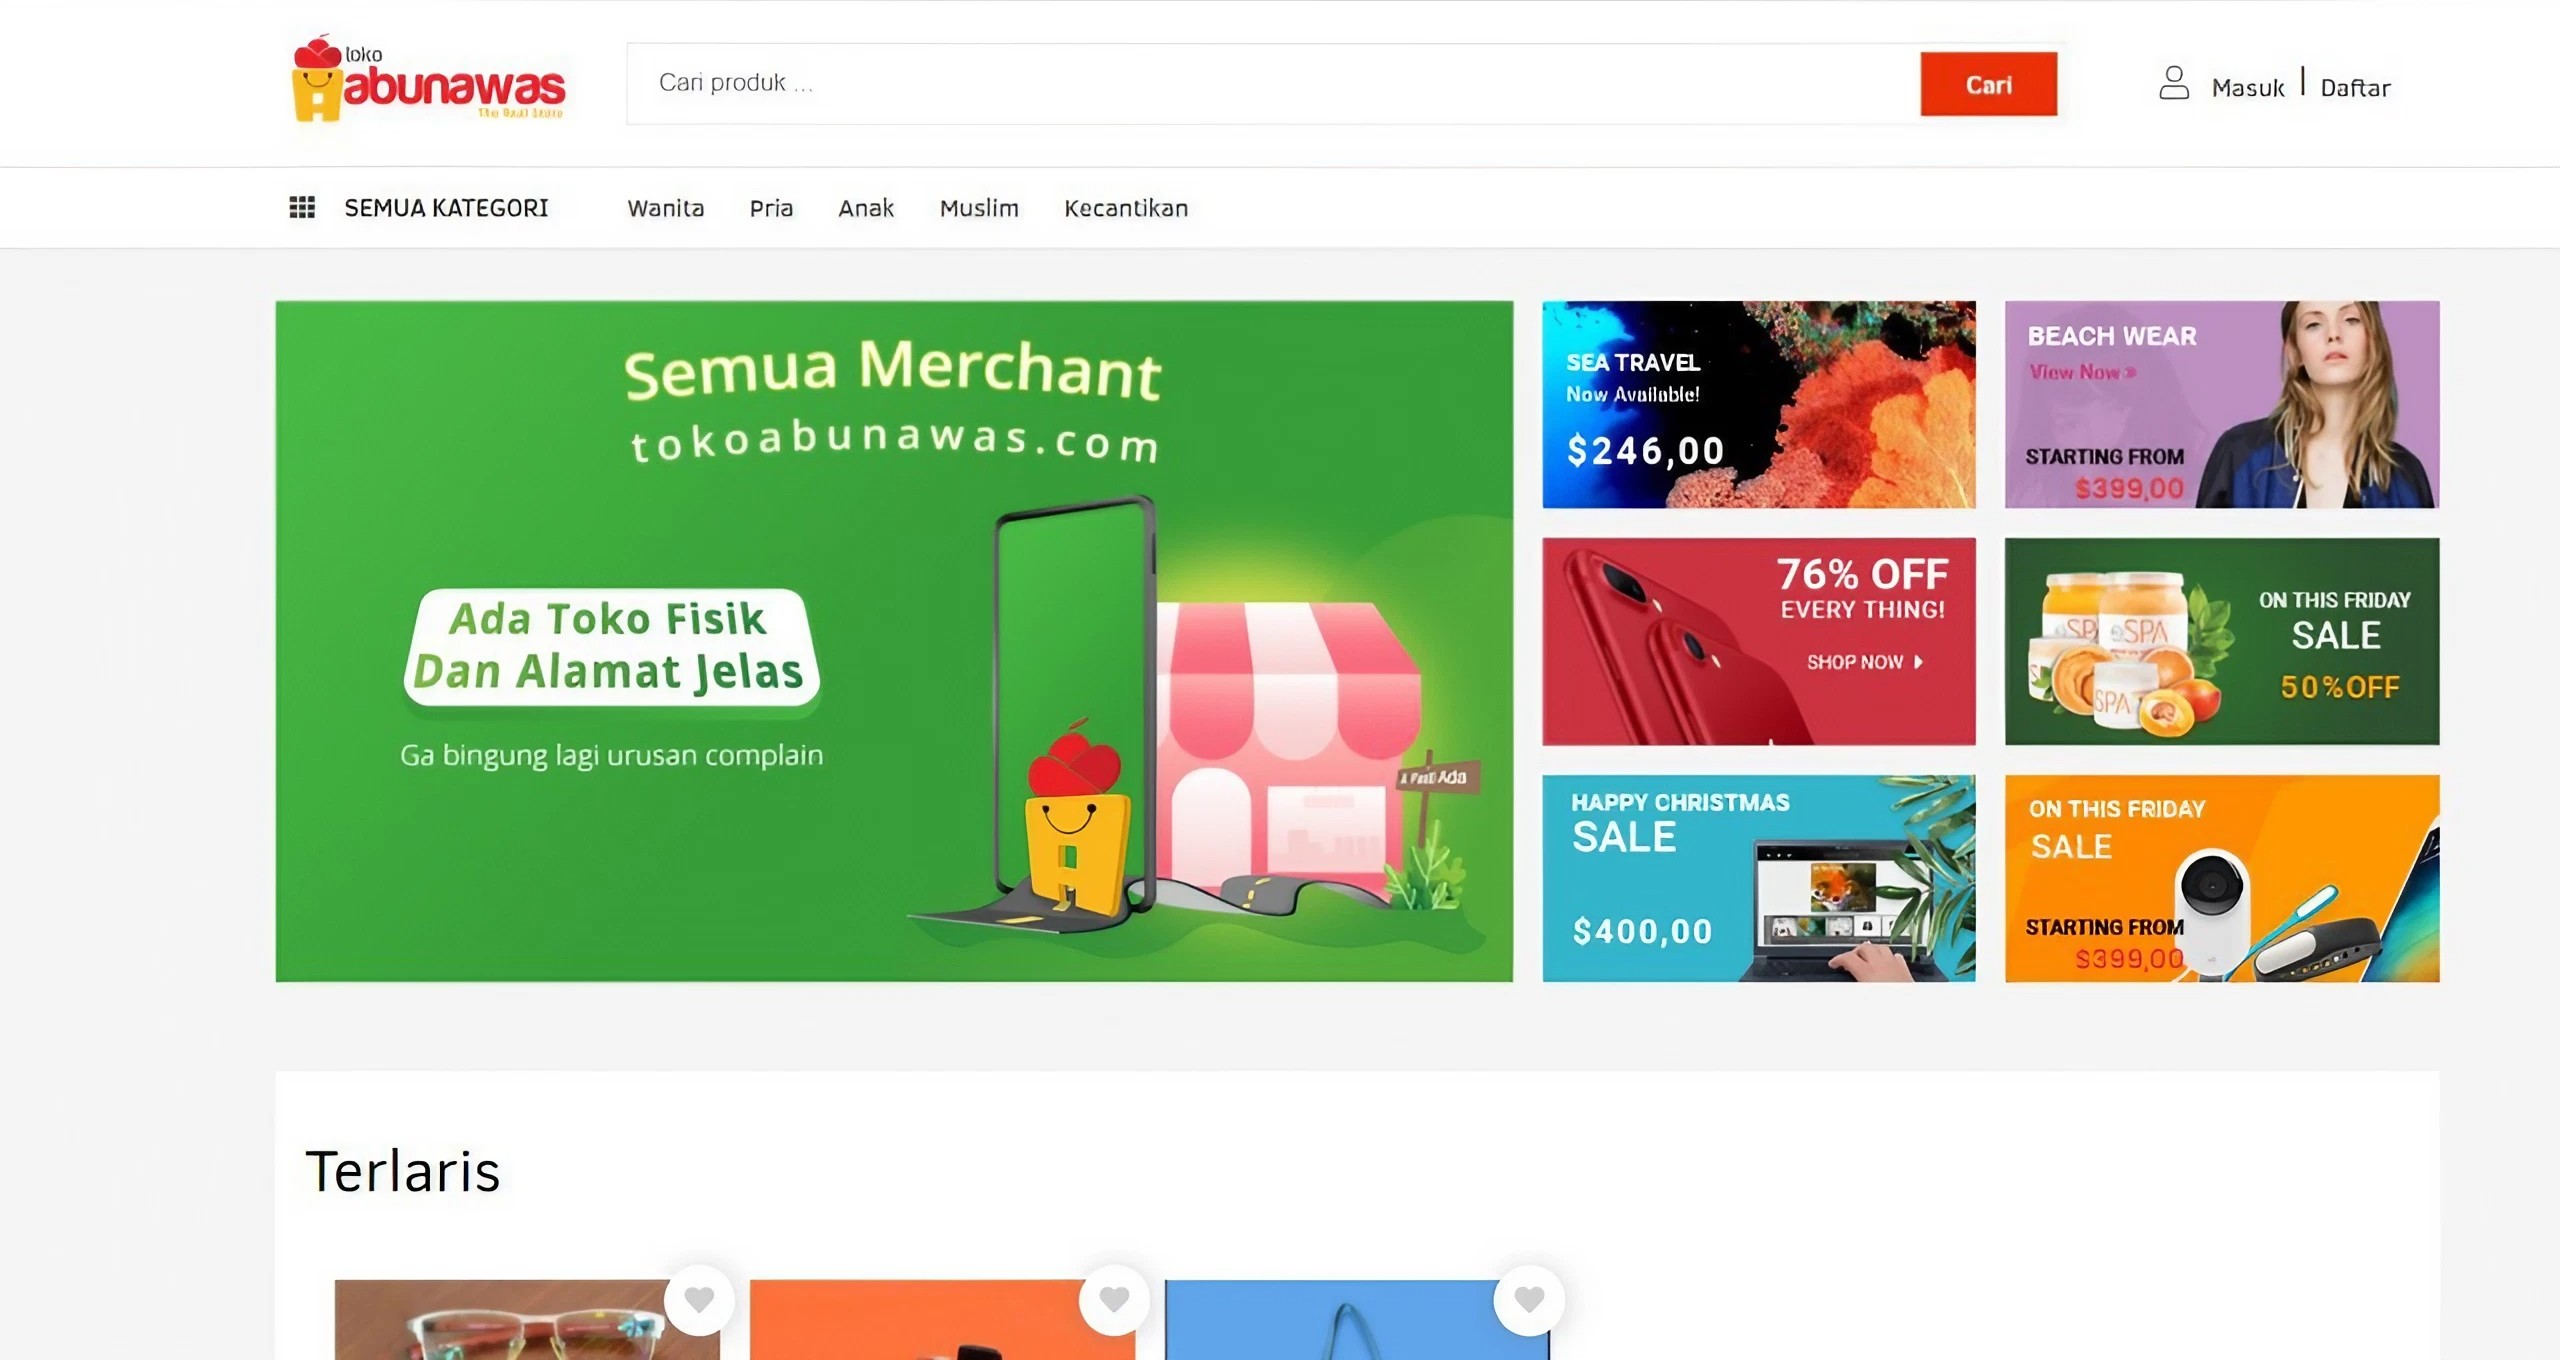The height and width of the screenshot is (1360, 2560).
Task: Favorite the eyeglasses product with heart icon
Action: [x=699, y=1299]
